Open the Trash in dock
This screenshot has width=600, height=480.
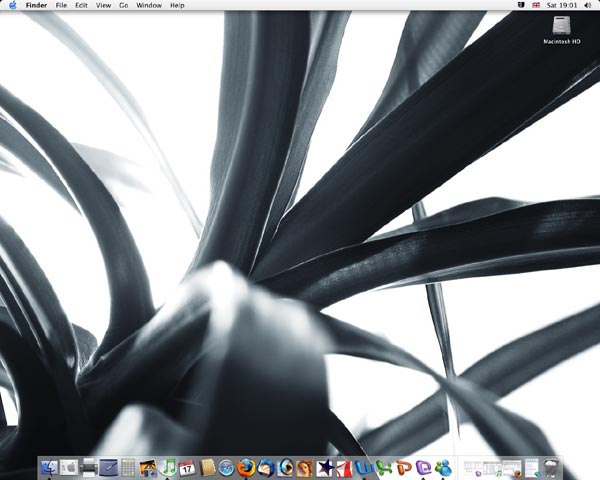pos(551,467)
